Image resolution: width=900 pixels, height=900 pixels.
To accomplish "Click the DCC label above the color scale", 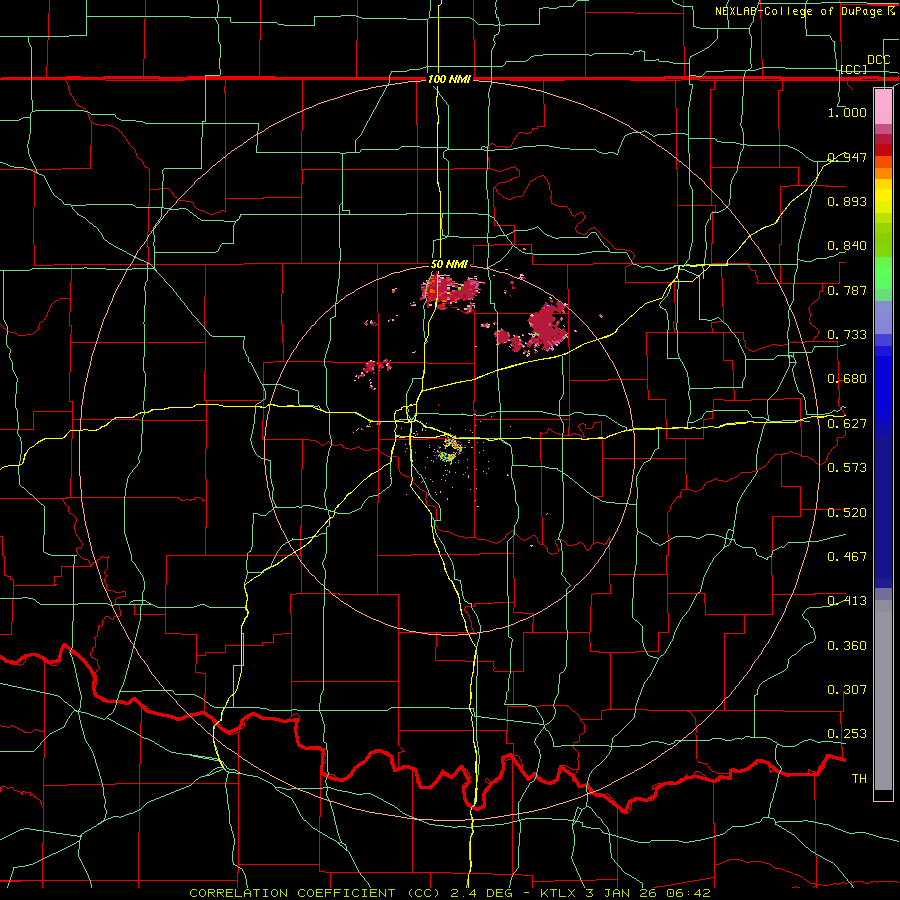I will (x=878, y=60).
